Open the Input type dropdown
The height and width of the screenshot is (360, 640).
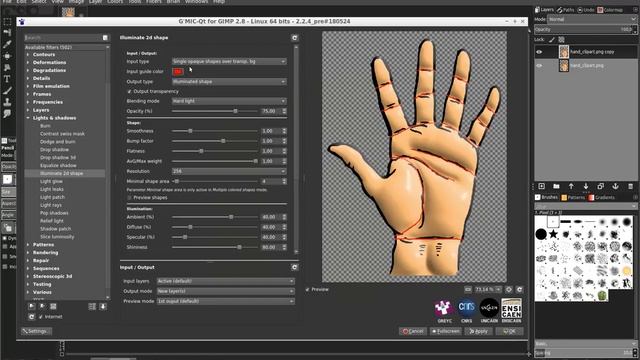pyautogui.click(x=229, y=61)
